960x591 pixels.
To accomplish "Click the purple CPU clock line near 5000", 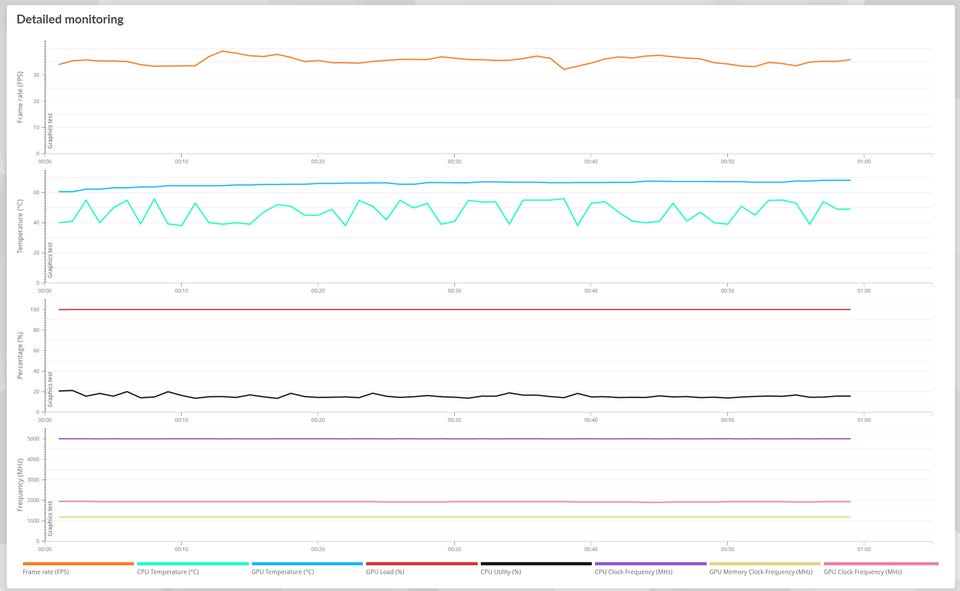I will pyautogui.click(x=454, y=439).
